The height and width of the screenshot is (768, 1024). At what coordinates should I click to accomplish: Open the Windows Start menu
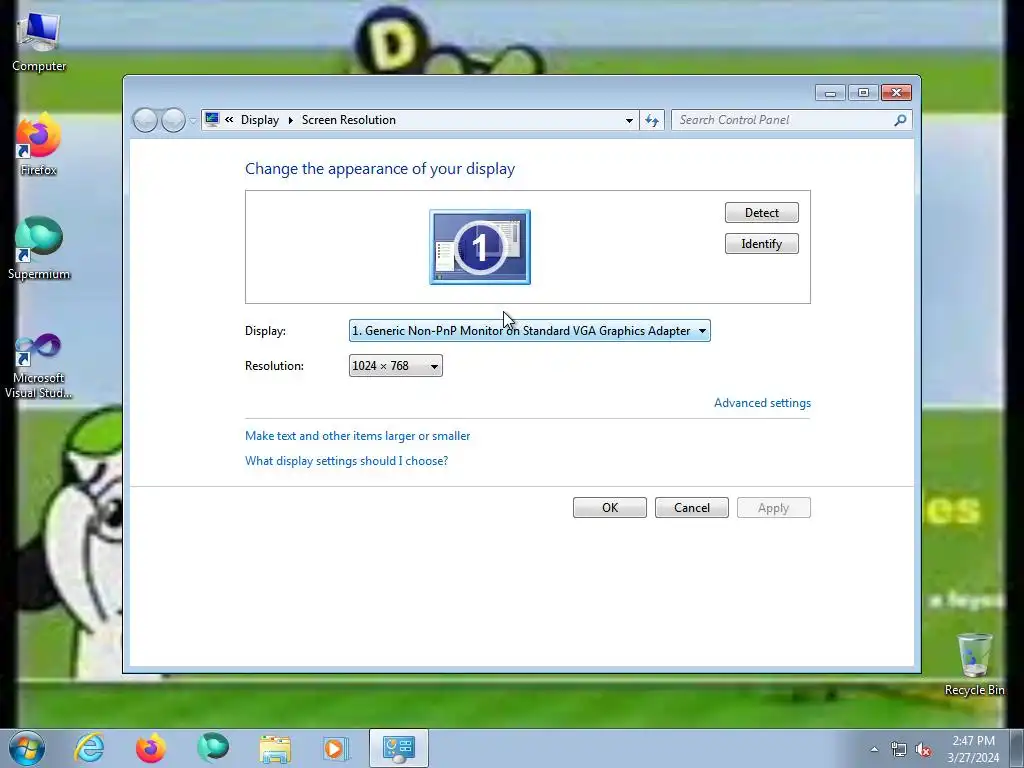pyautogui.click(x=27, y=748)
